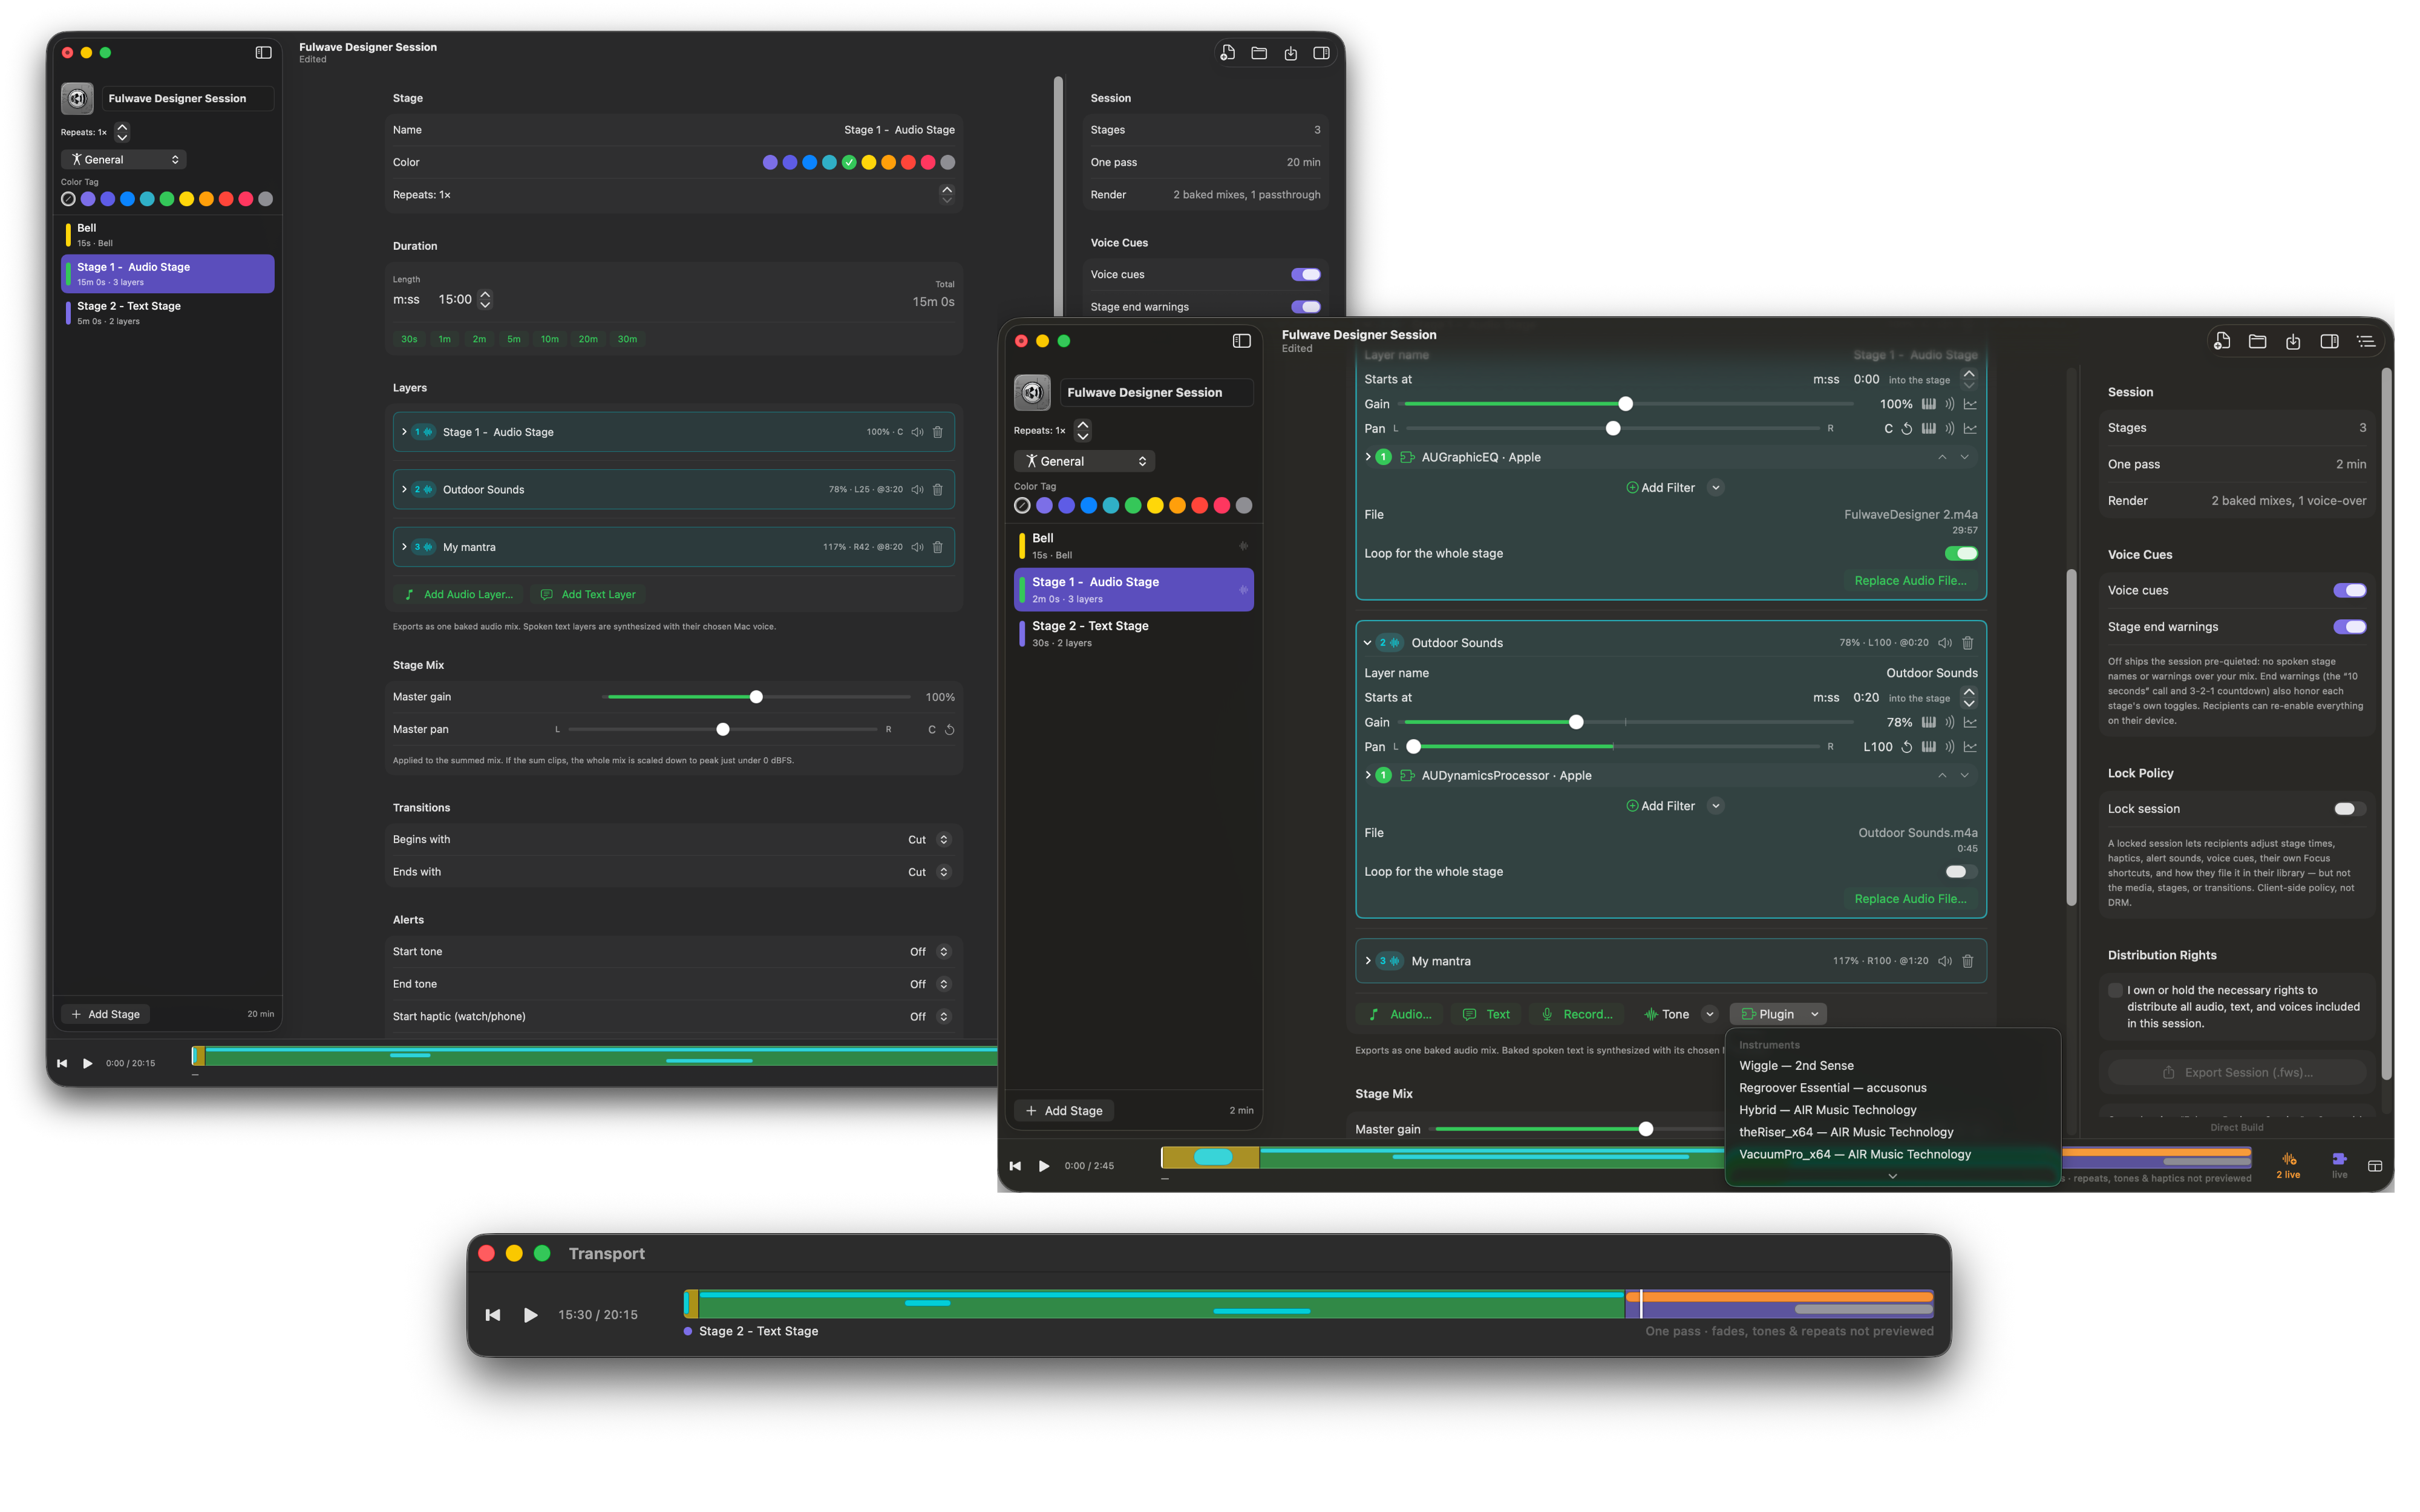Select Stage 2 - Text Stage in back window sidebar
The height and width of the screenshot is (1512, 2420).
coord(167,313)
